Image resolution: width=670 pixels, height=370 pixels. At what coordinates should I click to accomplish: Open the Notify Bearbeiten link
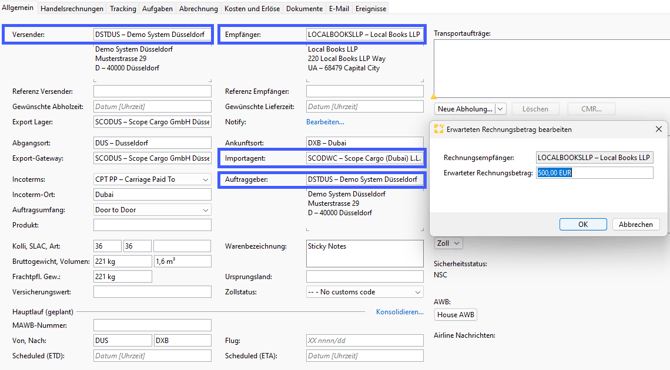pos(325,122)
